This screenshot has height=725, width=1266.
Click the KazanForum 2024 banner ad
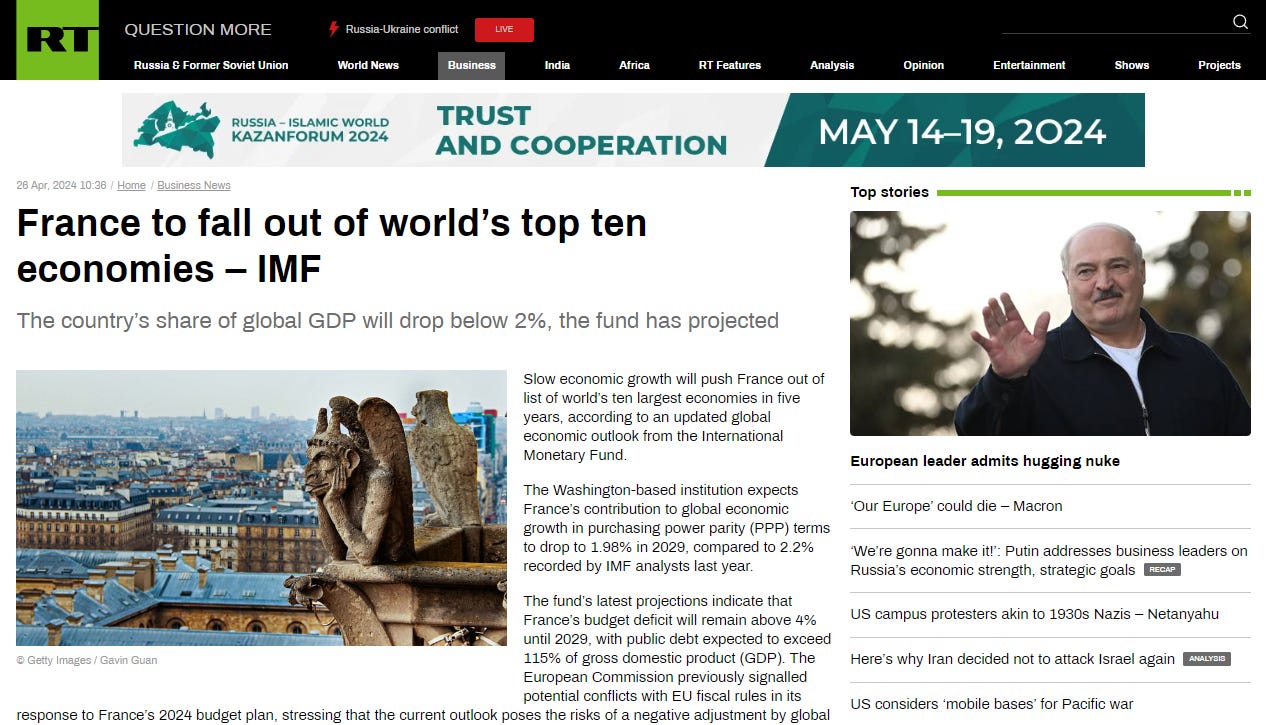[633, 130]
